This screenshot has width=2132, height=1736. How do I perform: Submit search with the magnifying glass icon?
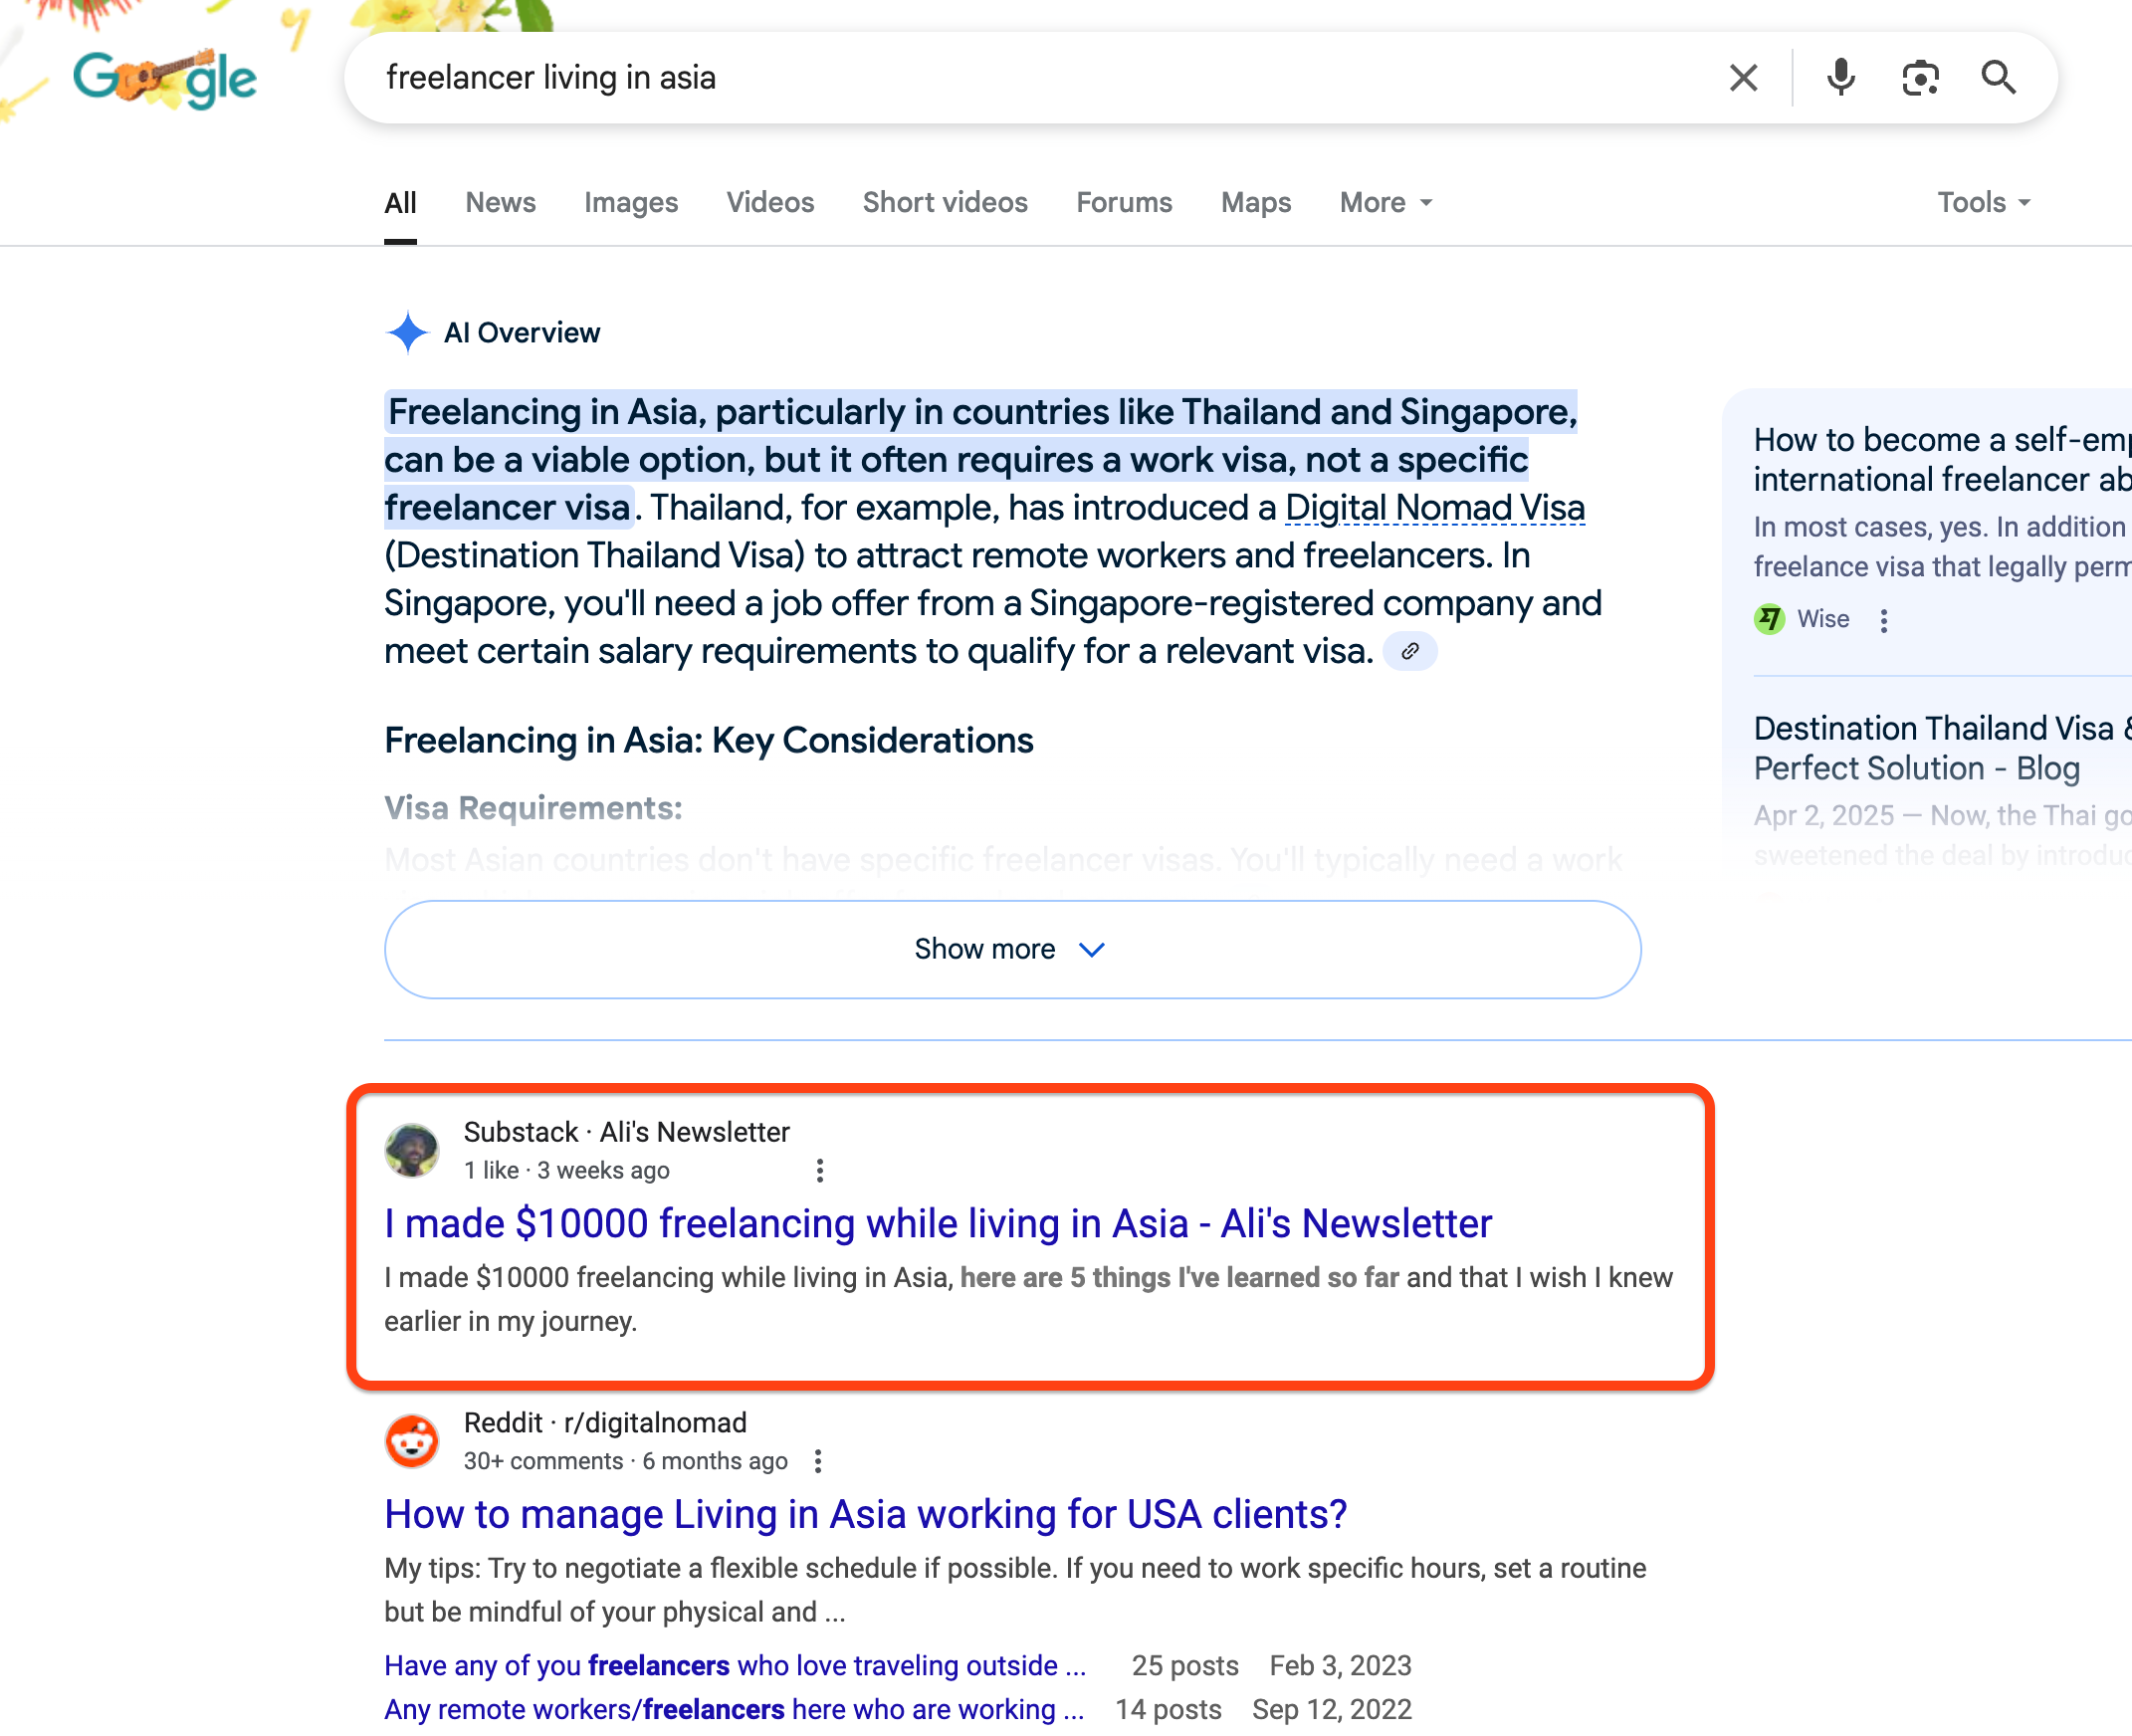click(1998, 78)
